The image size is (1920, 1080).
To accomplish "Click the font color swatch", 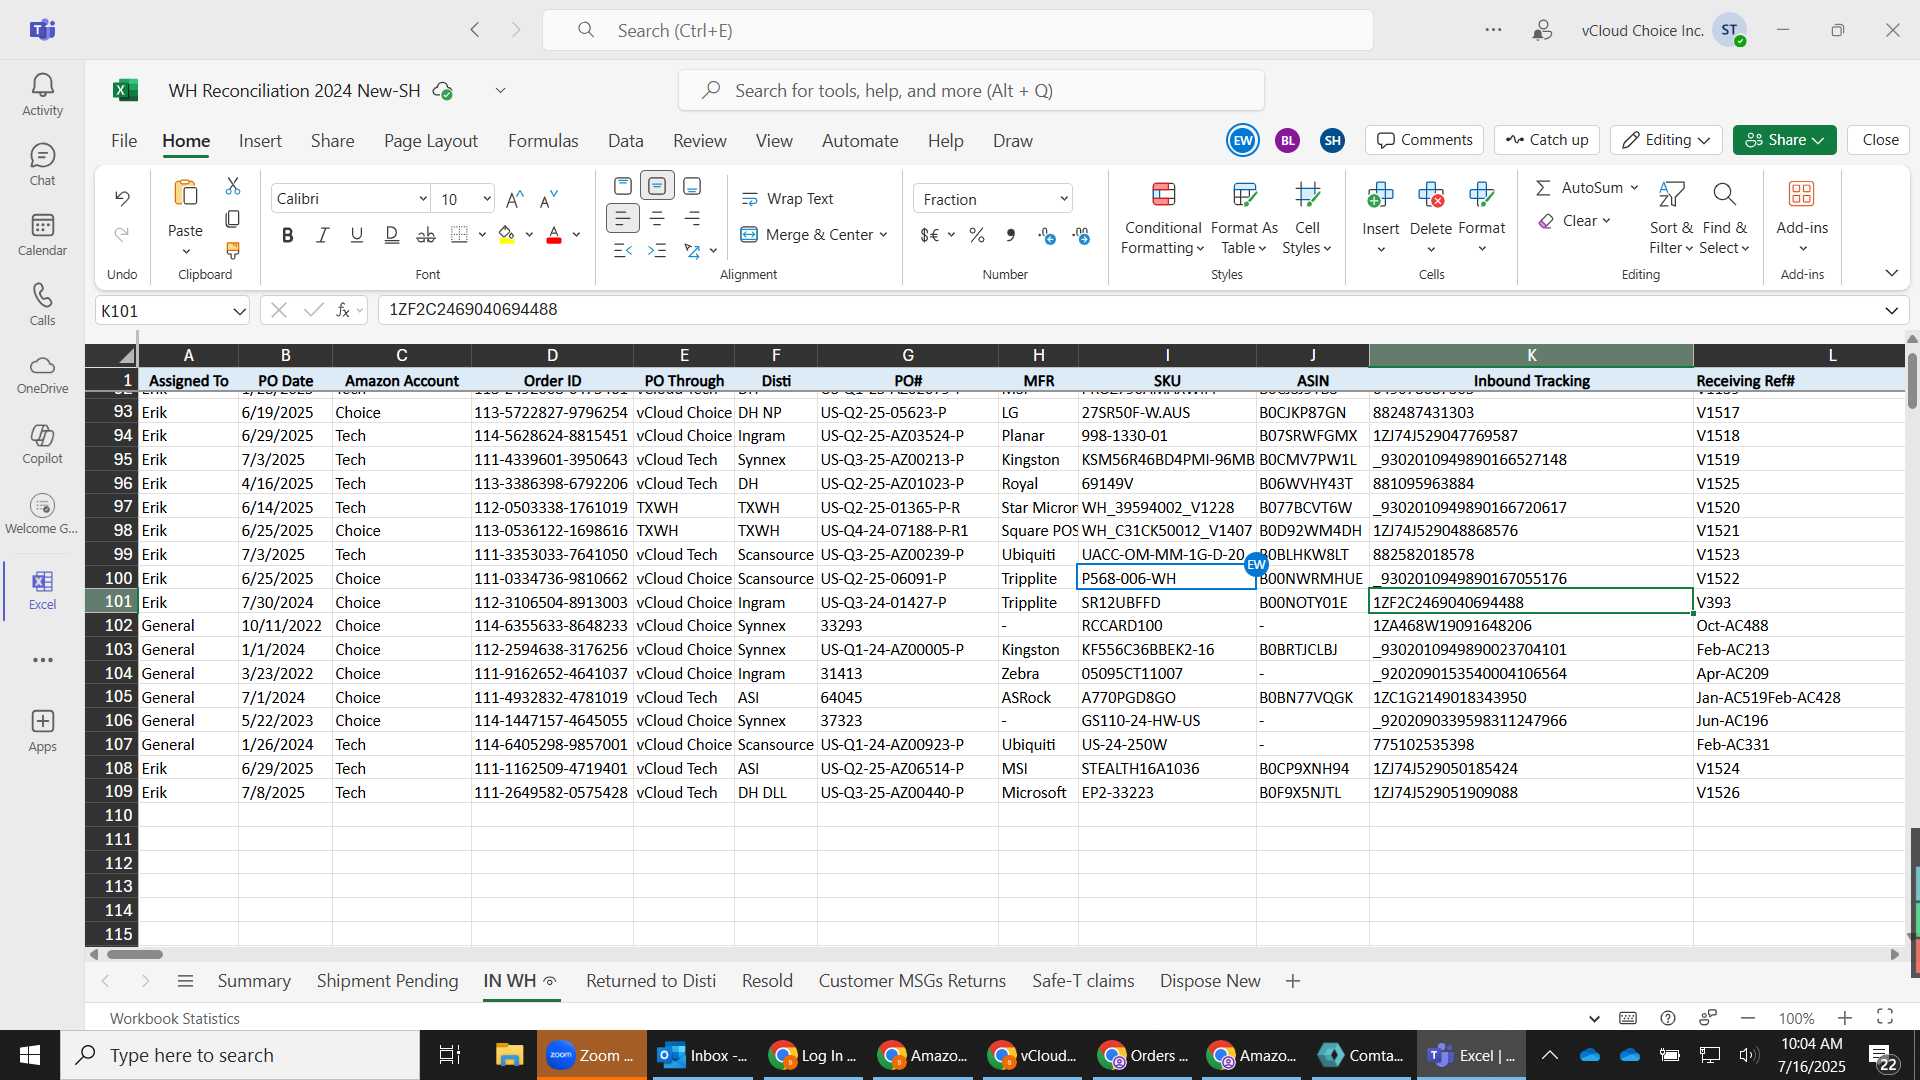I will (x=554, y=235).
